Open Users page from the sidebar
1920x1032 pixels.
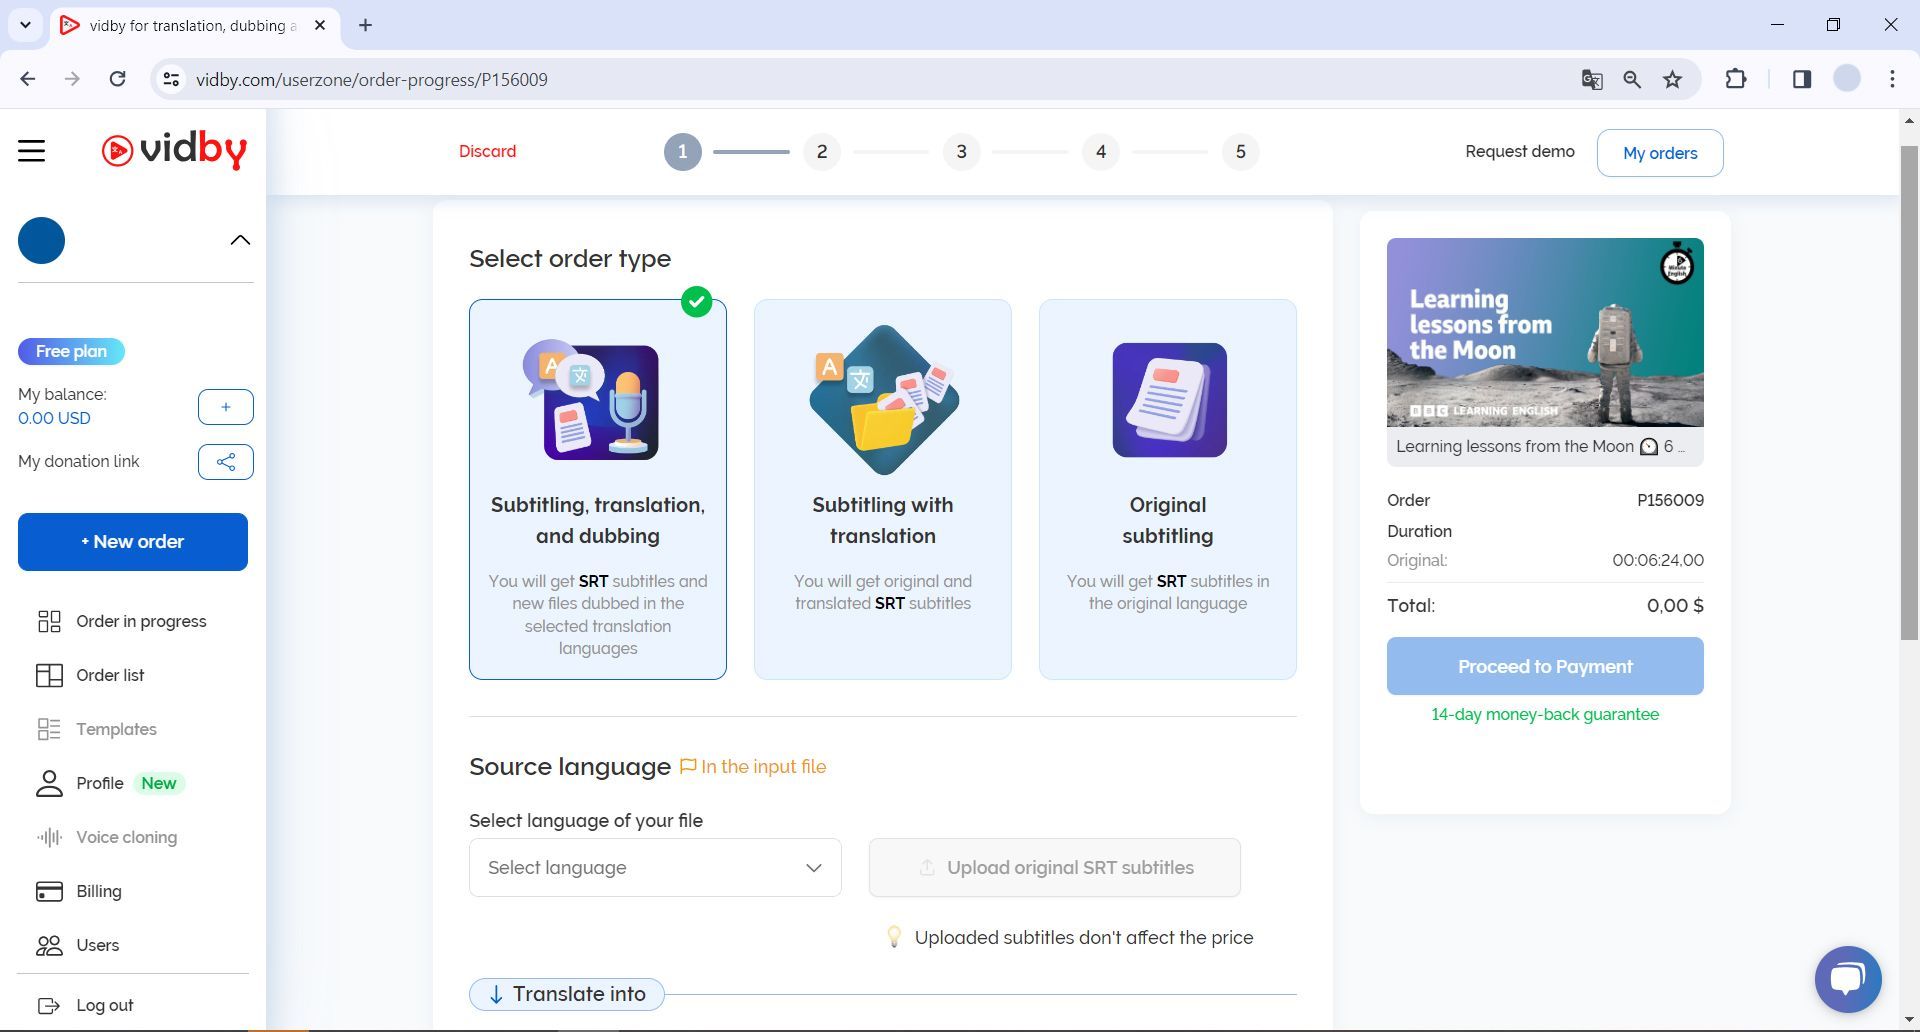pos(97,945)
